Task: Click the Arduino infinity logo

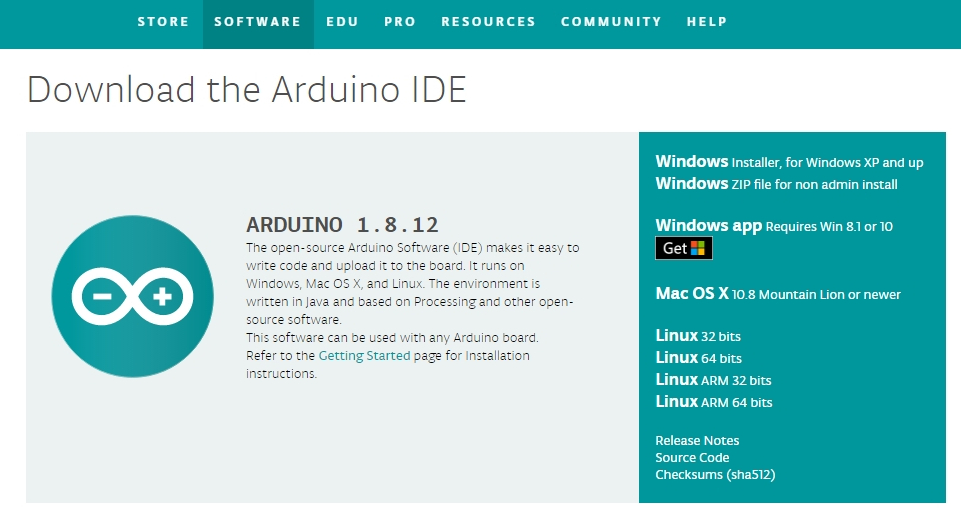Action: click(x=132, y=297)
